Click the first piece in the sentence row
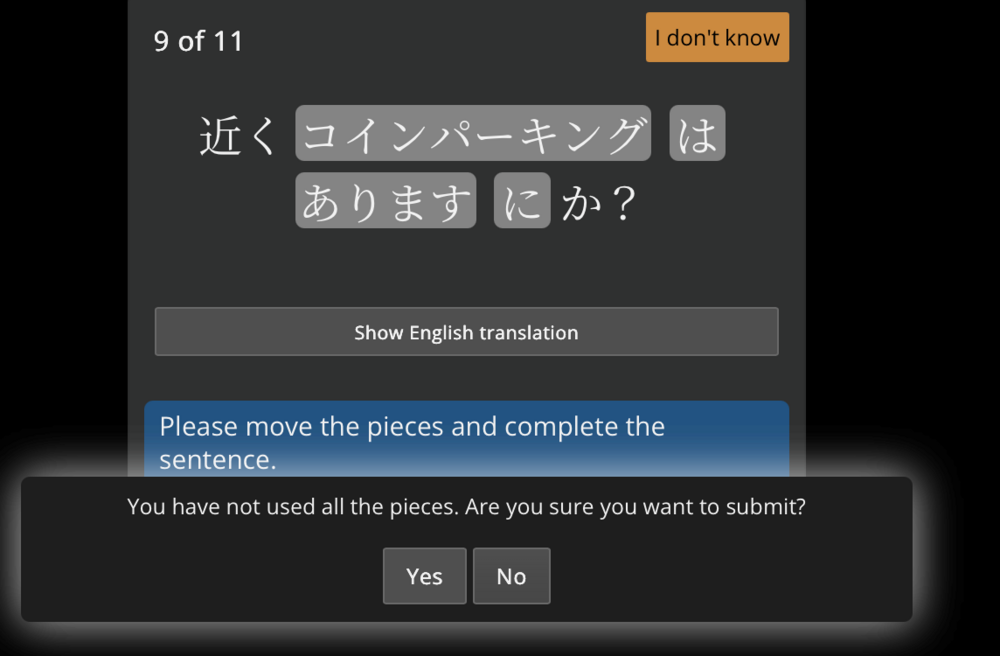 (473, 133)
